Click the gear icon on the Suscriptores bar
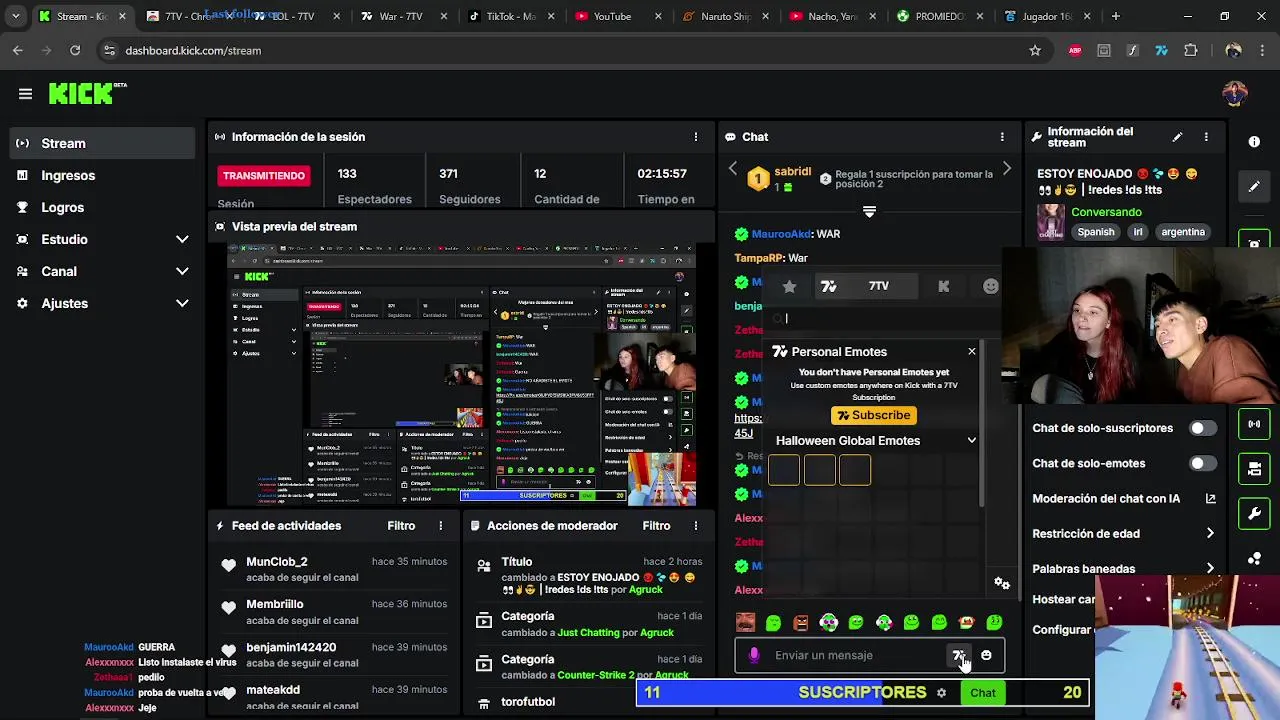The width and height of the screenshot is (1280, 720). [941, 693]
